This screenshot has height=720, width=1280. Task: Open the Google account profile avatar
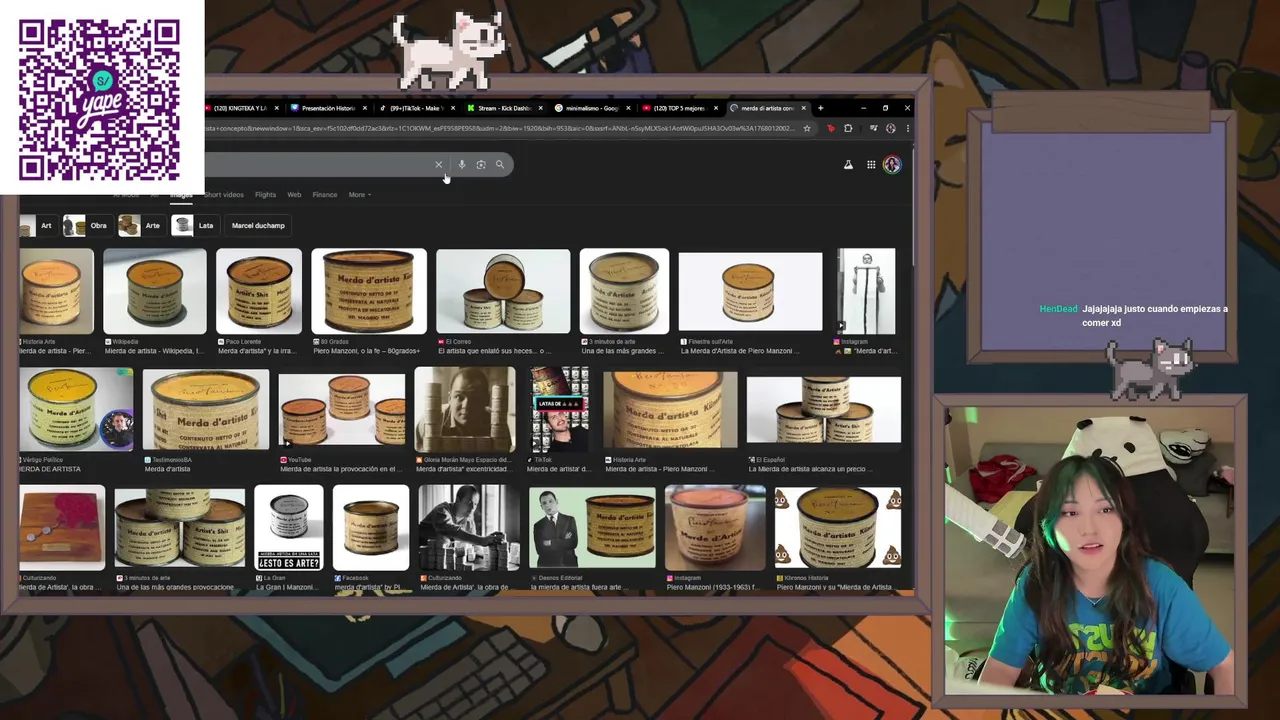[892, 165]
